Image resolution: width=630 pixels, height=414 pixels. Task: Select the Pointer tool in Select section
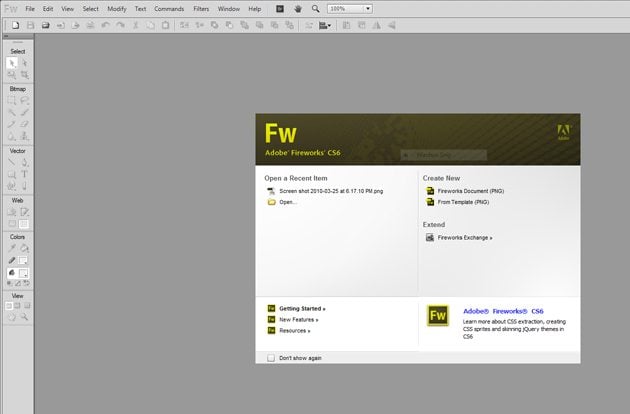pyautogui.click(x=12, y=62)
